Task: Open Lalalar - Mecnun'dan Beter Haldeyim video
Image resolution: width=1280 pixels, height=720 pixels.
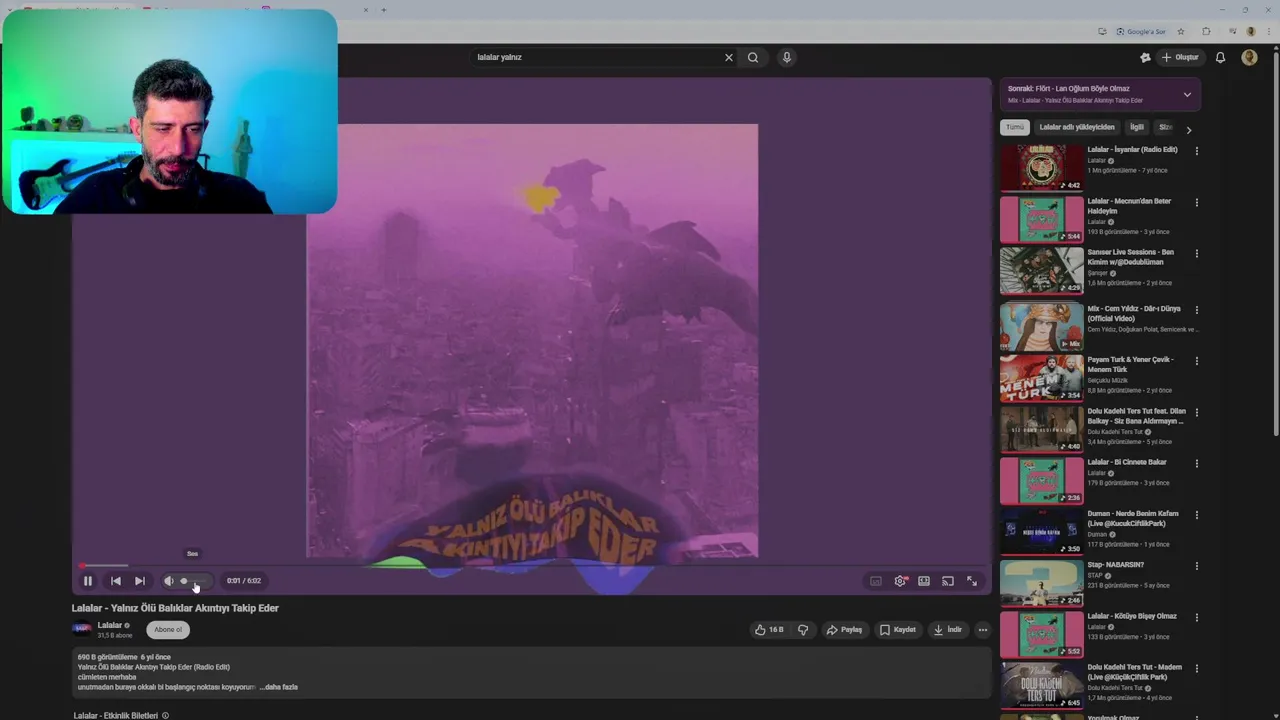Action: pyautogui.click(x=1042, y=220)
